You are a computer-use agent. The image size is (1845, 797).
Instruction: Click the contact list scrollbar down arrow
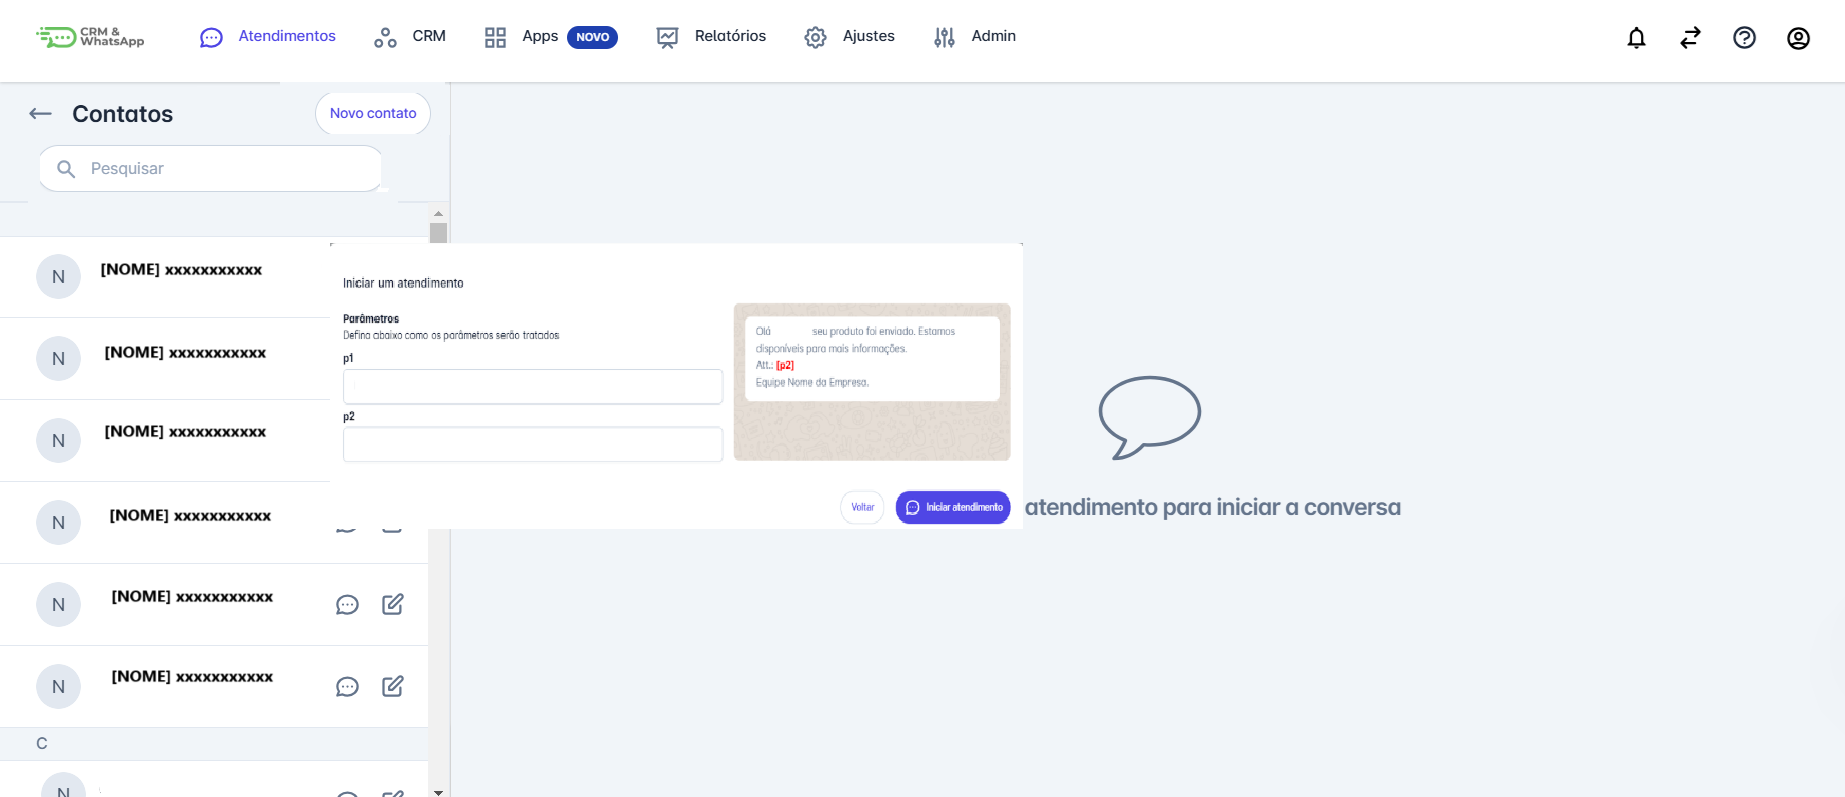tap(438, 791)
